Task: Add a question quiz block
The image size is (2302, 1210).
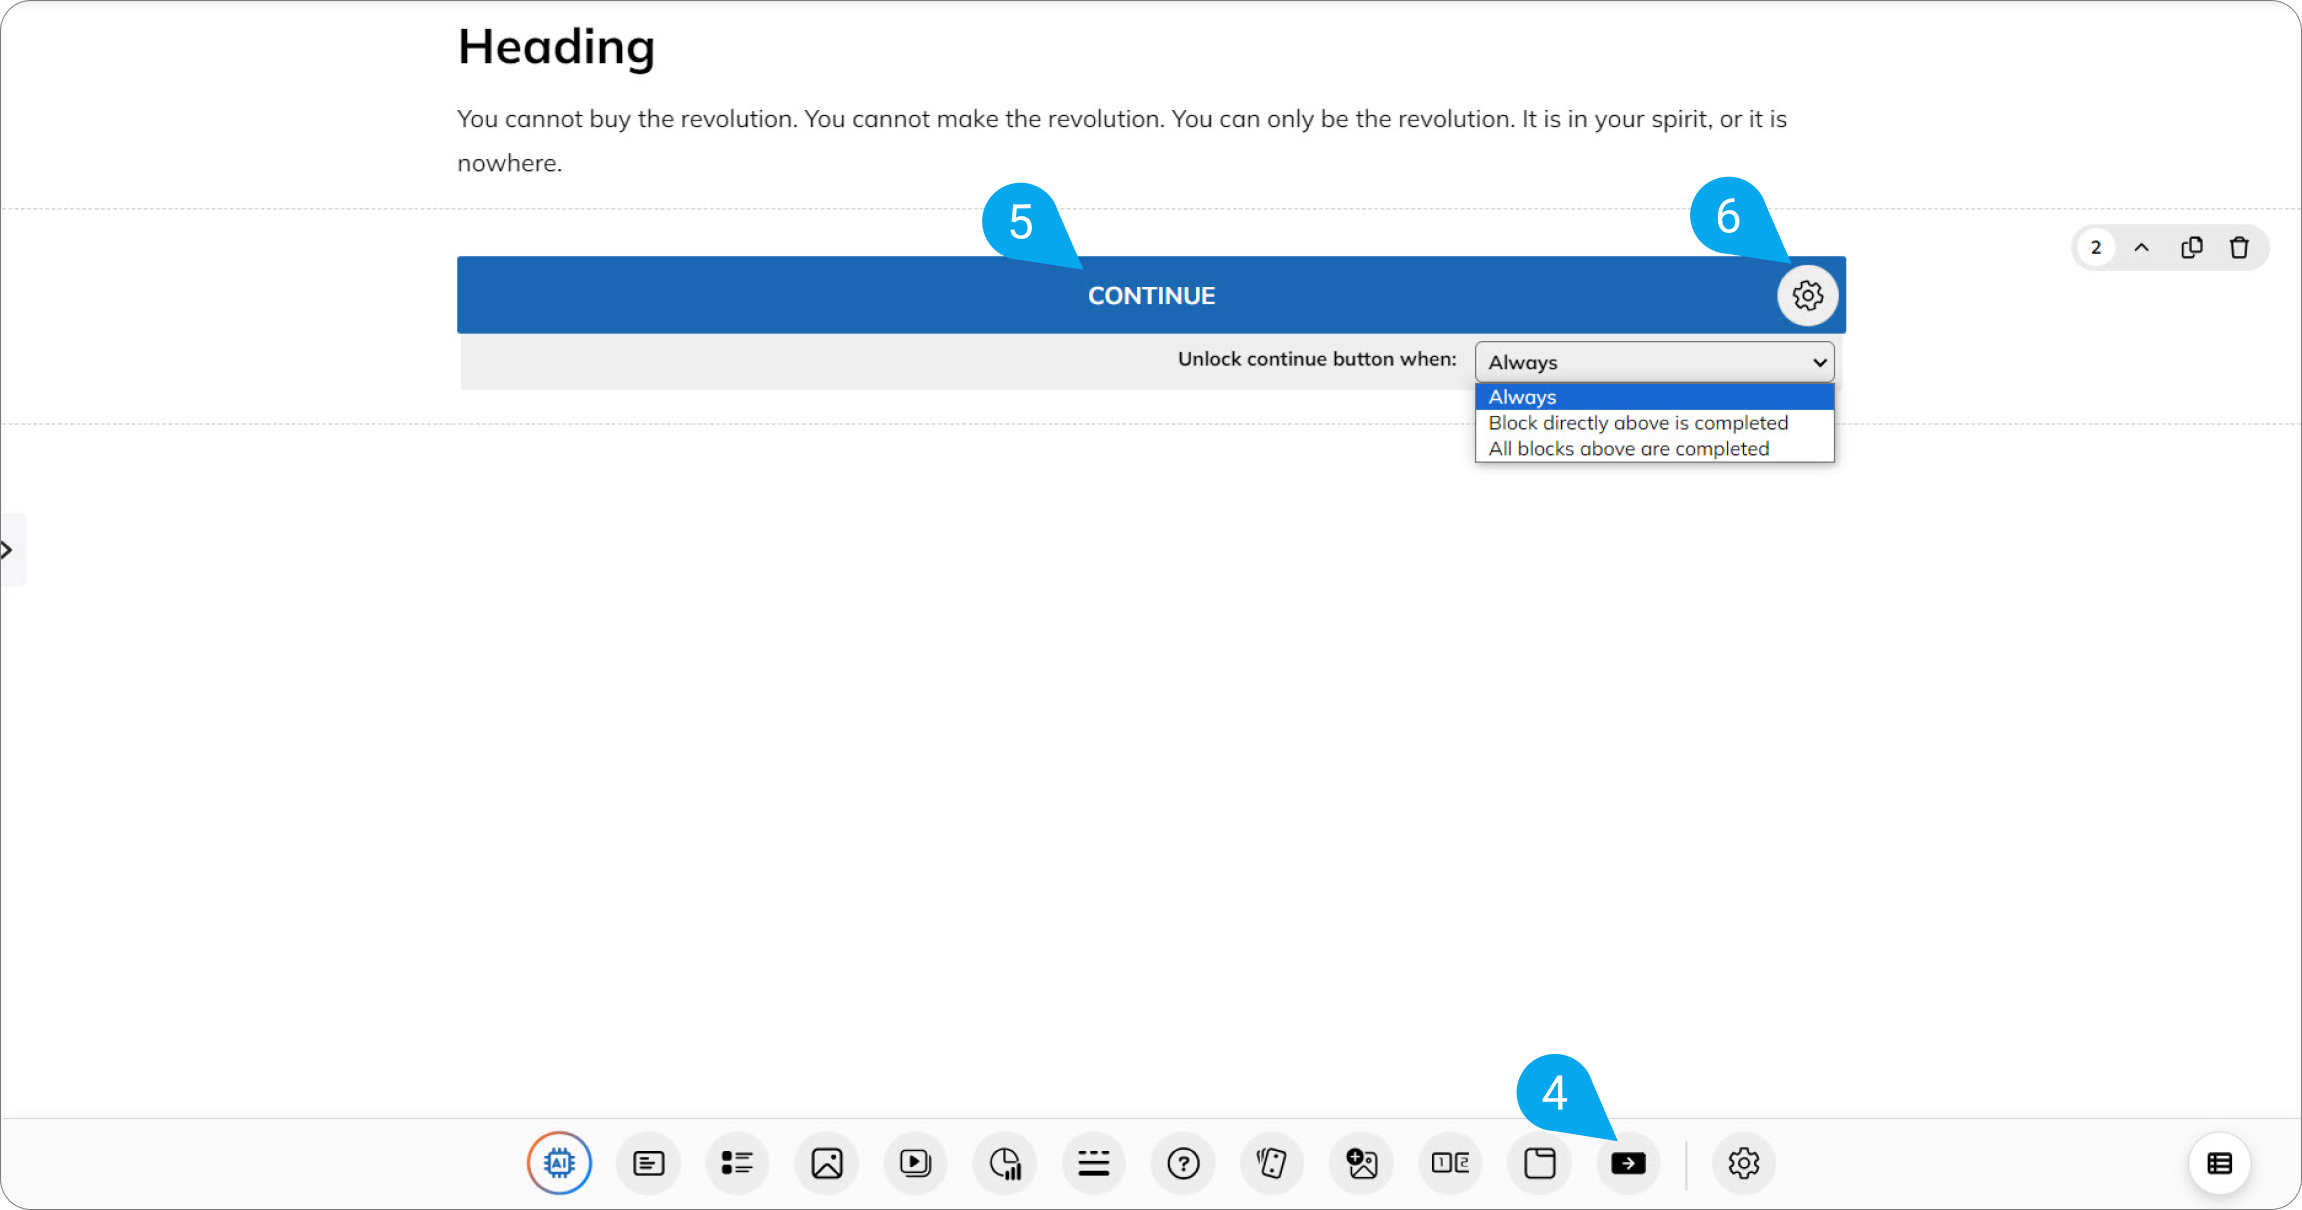Action: tap(1183, 1163)
